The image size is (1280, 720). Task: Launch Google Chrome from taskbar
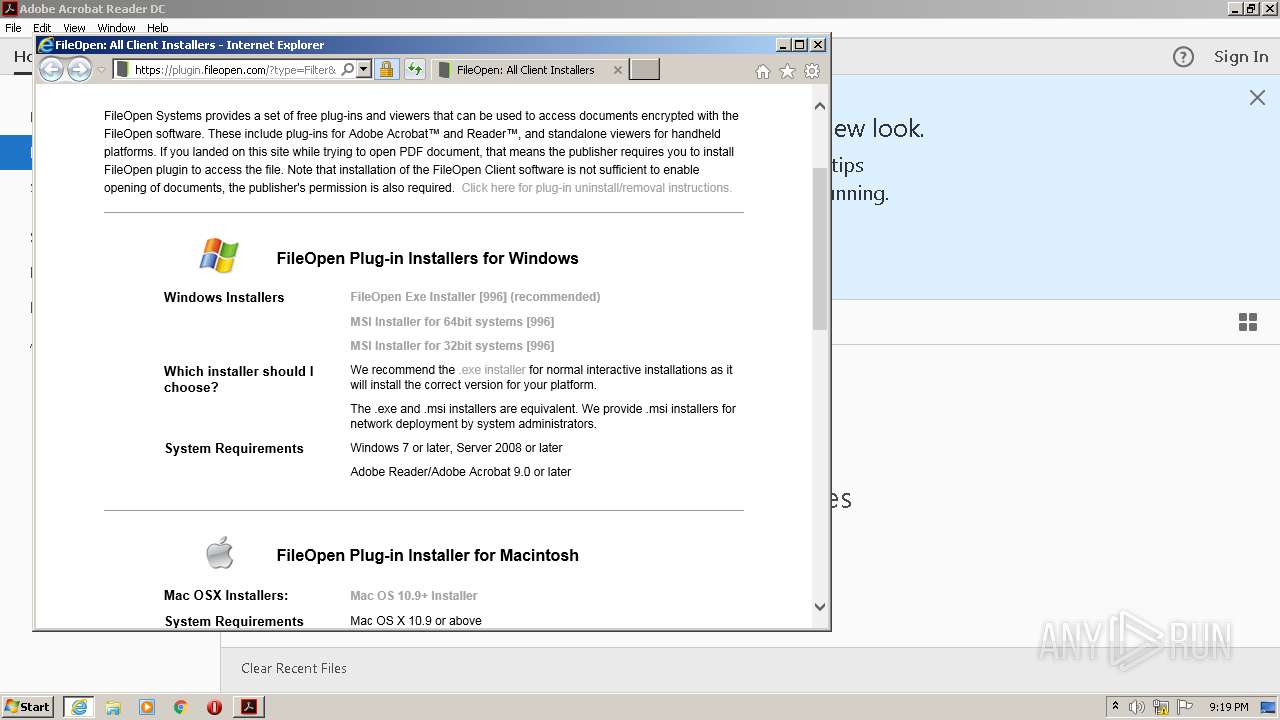click(x=181, y=707)
